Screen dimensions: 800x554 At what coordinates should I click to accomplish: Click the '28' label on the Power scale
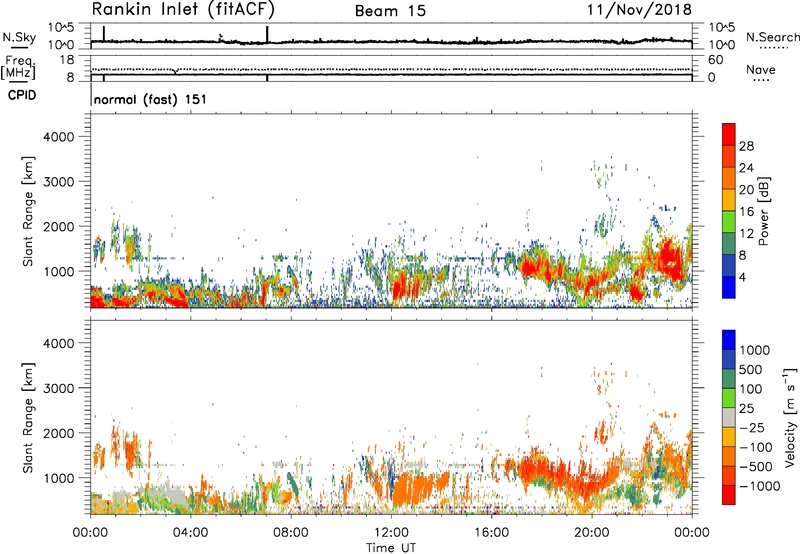point(746,146)
